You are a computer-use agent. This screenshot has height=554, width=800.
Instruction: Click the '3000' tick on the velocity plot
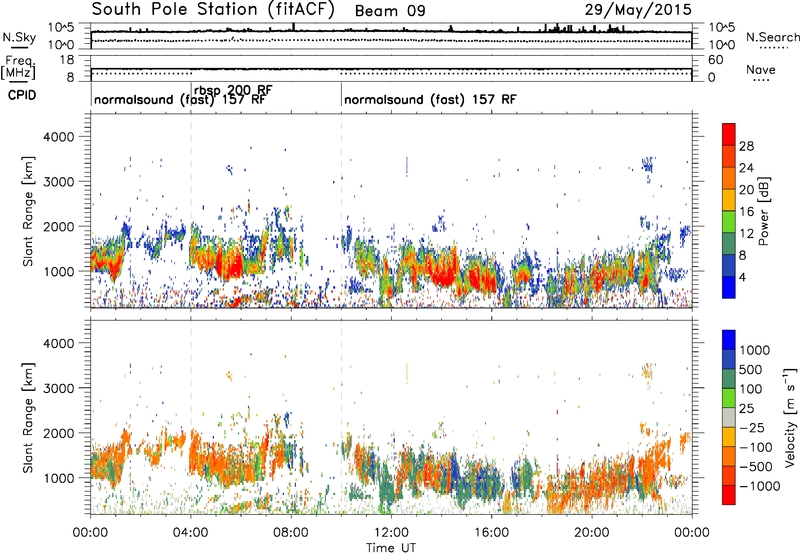tap(59, 388)
